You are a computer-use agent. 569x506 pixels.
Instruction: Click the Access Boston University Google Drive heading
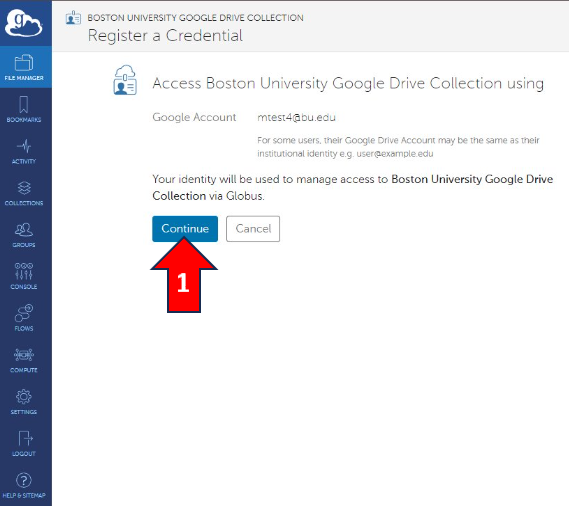coord(348,83)
